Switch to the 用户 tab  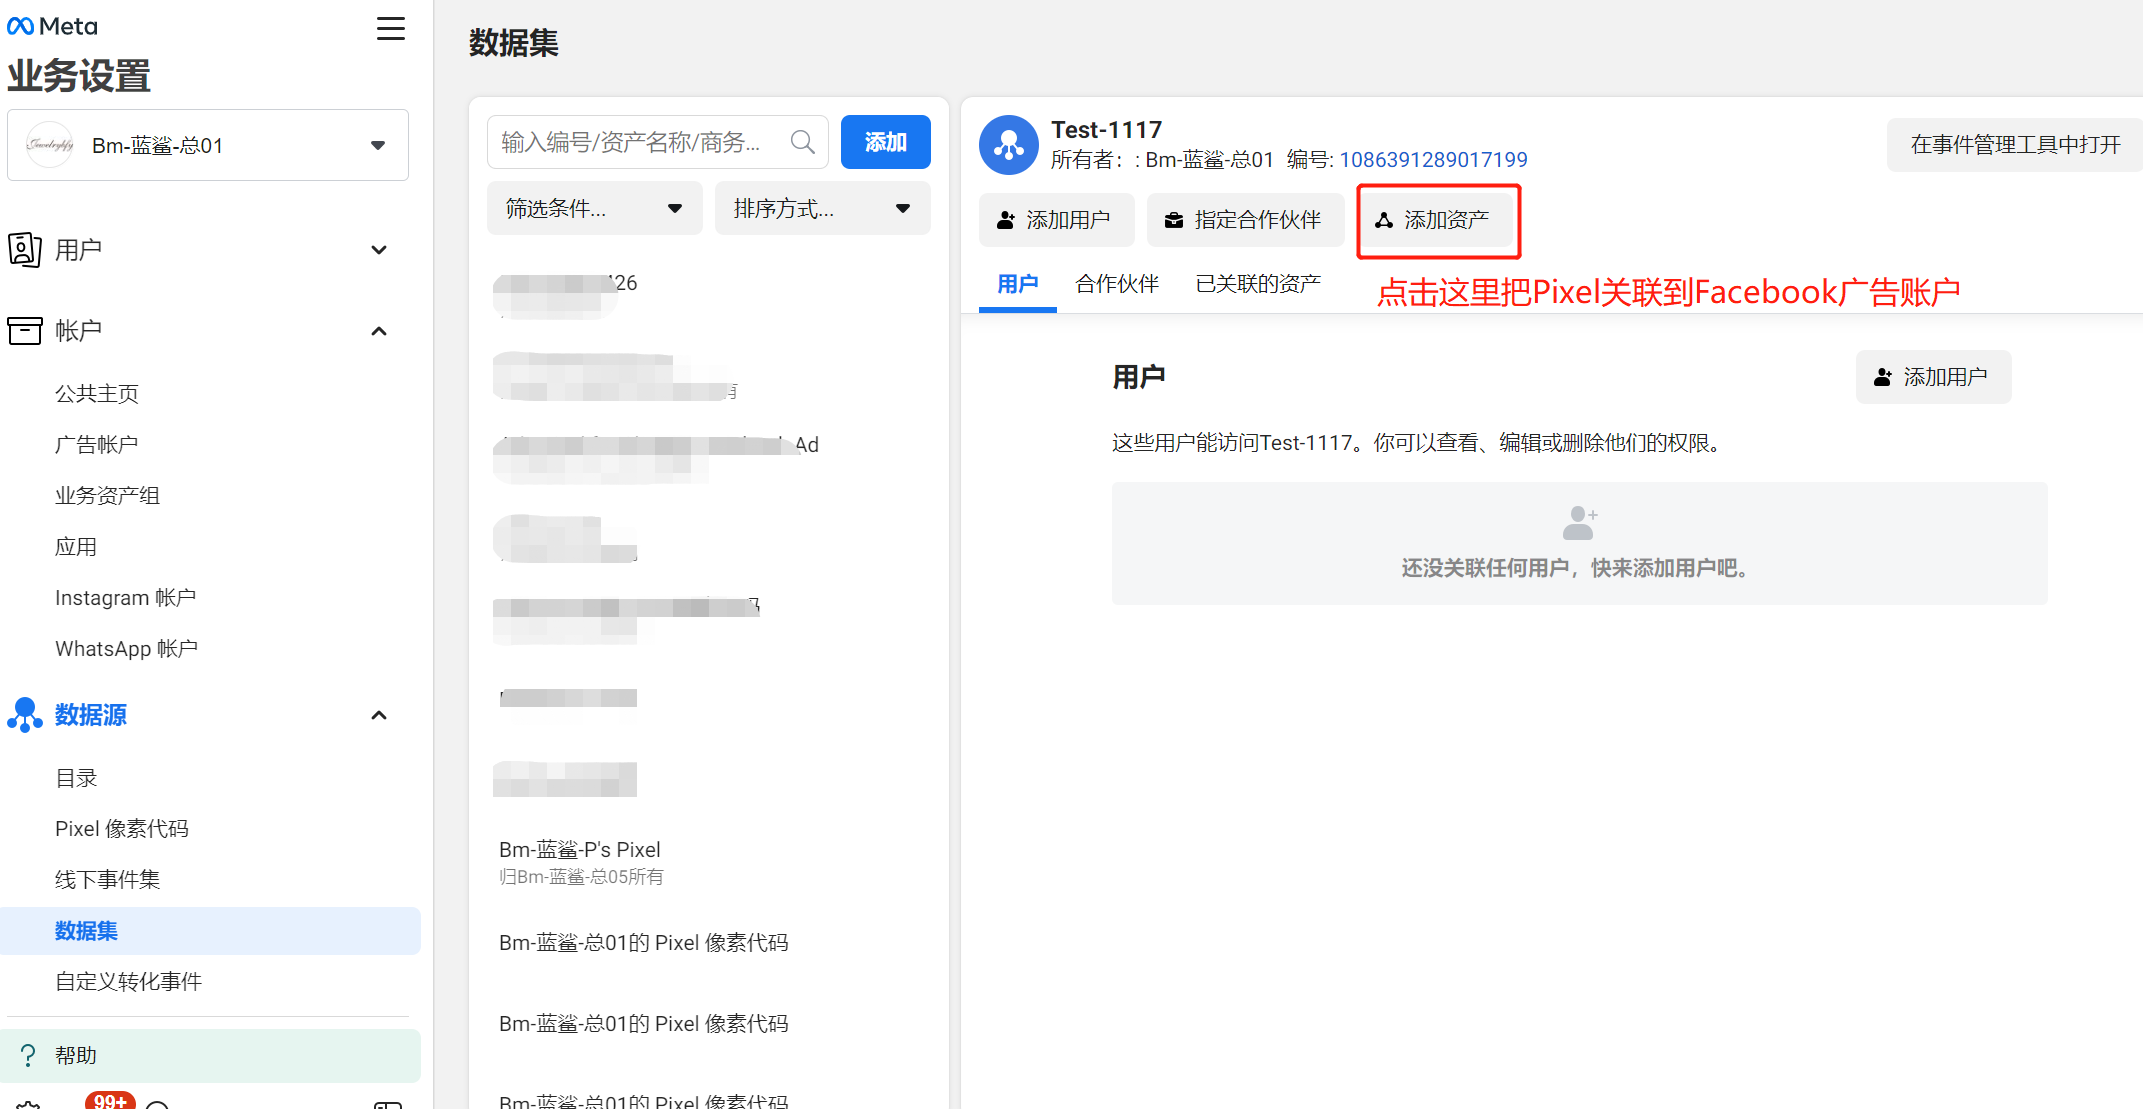(1017, 284)
